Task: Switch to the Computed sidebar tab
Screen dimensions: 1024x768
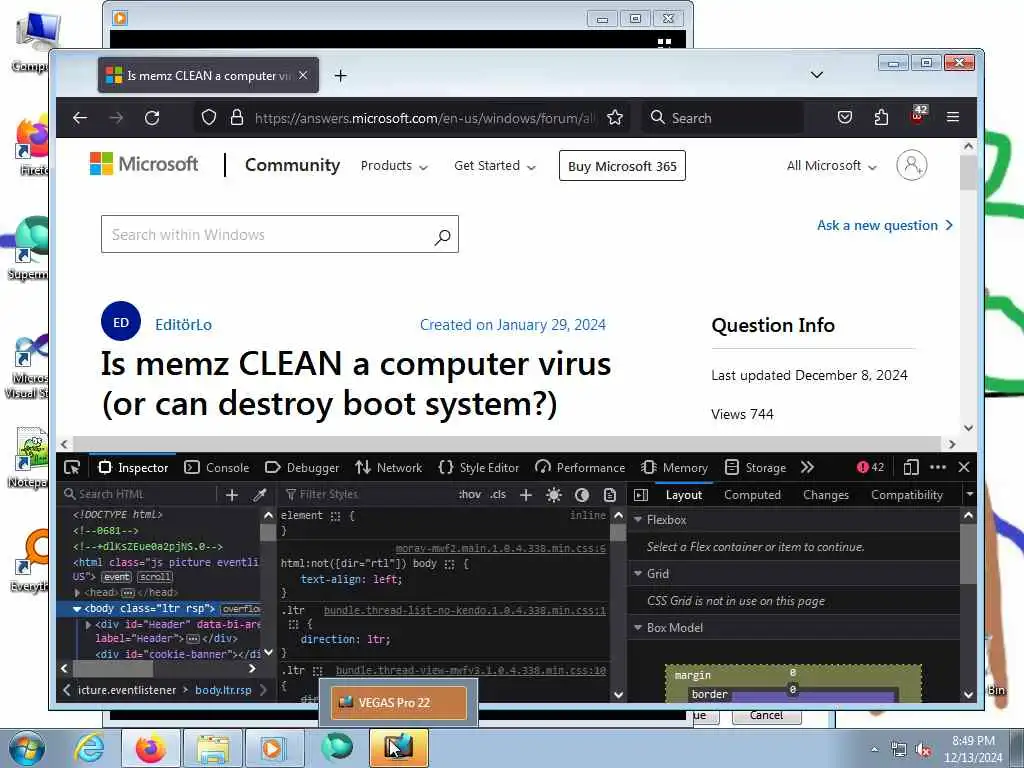Action: (x=752, y=495)
